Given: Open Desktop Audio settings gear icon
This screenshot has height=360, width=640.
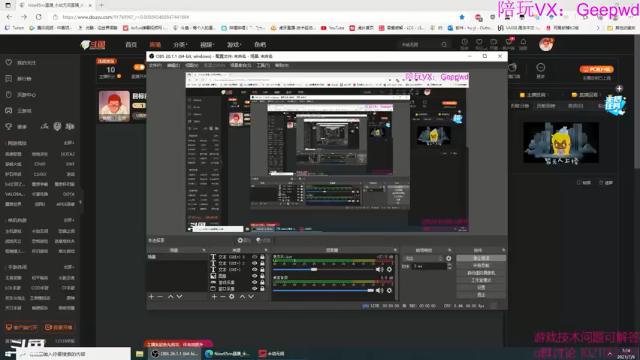Looking at the screenshot, I should click(389, 290).
